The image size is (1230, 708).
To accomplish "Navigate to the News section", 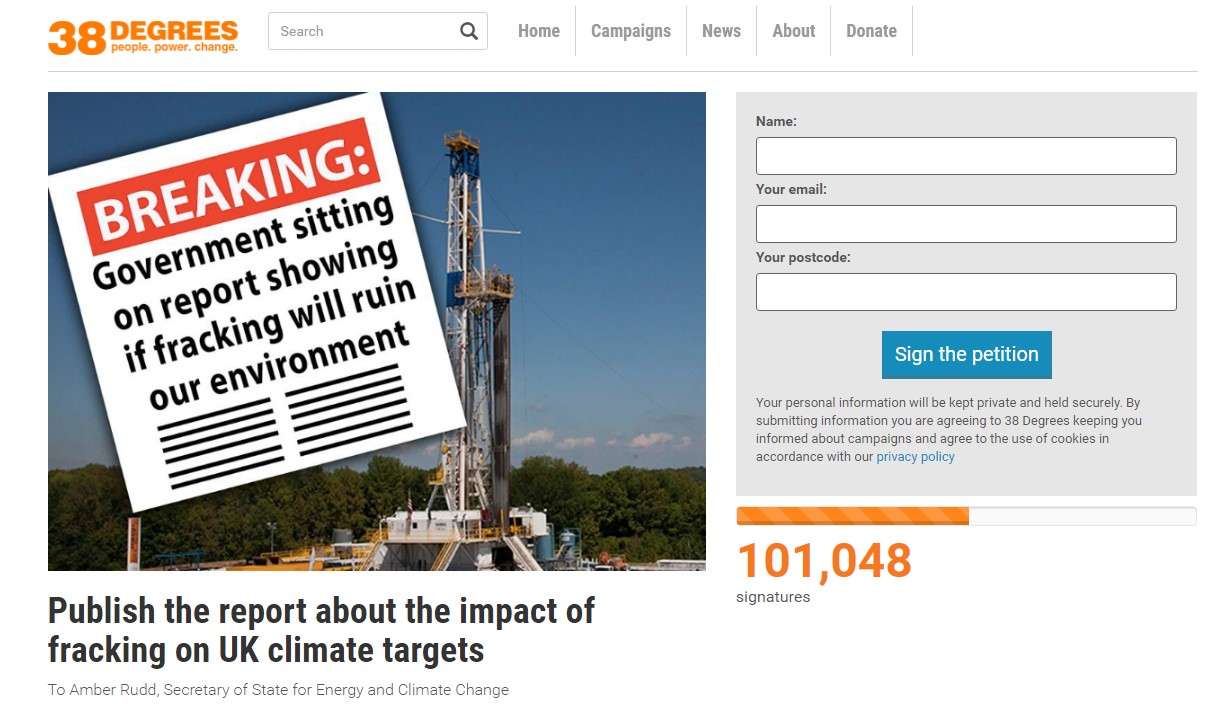I will (721, 31).
